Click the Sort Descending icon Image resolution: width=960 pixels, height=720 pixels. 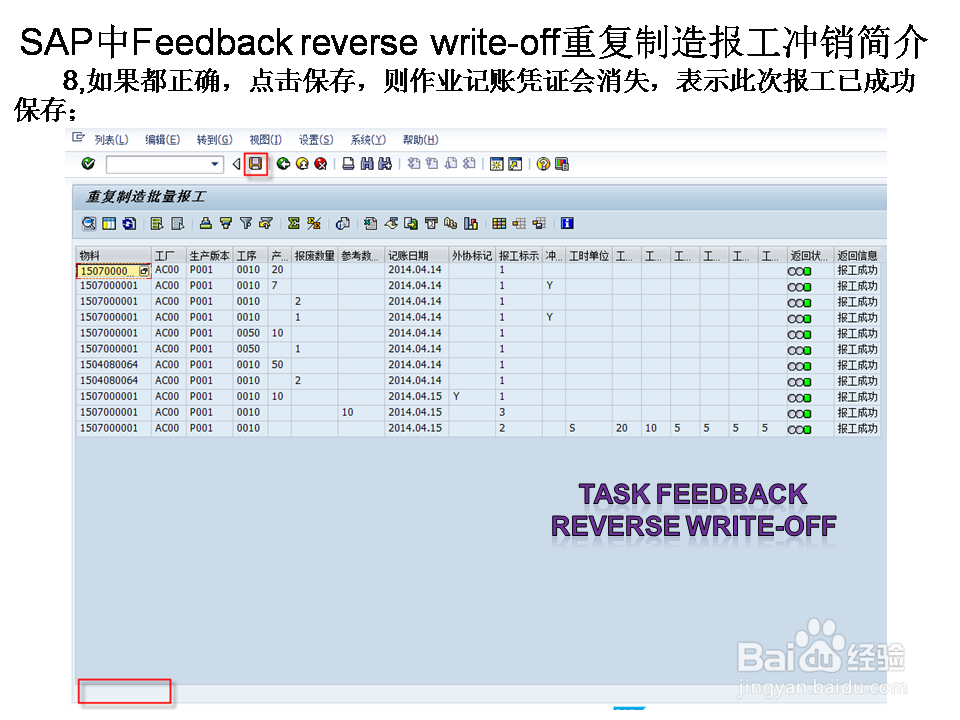click(226, 223)
